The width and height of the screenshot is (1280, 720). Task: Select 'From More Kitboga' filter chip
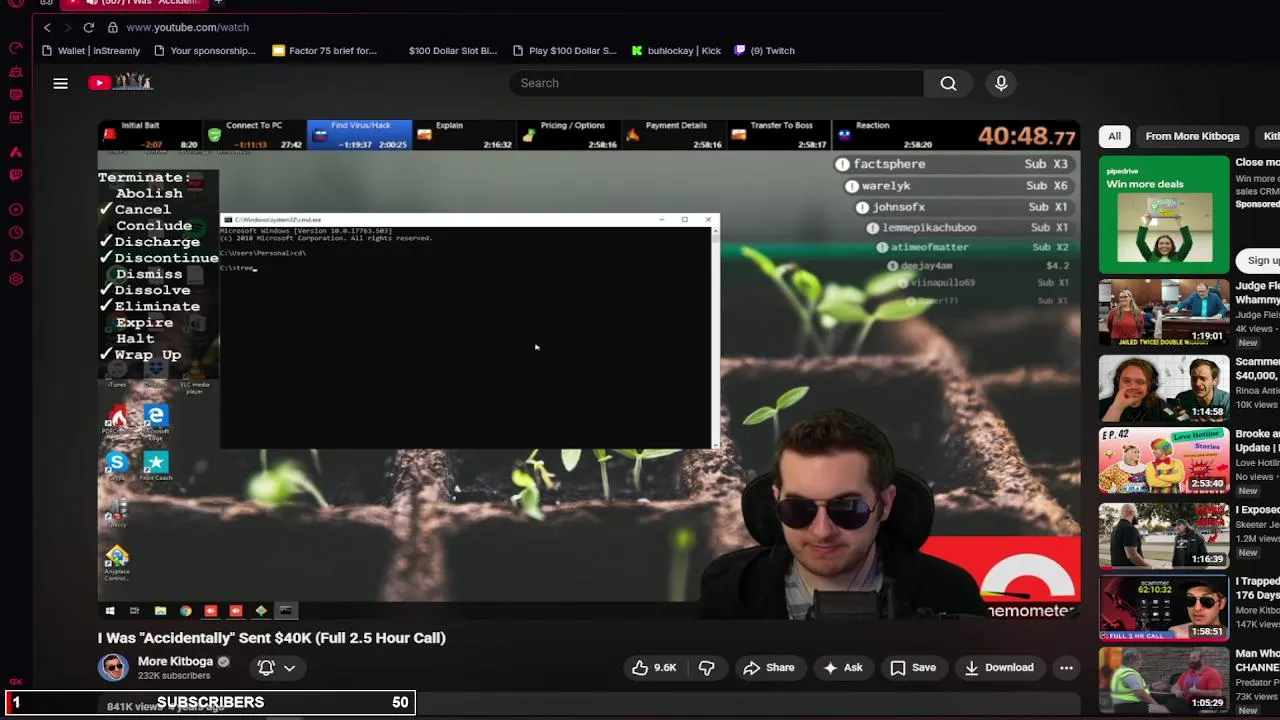tap(1192, 136)
